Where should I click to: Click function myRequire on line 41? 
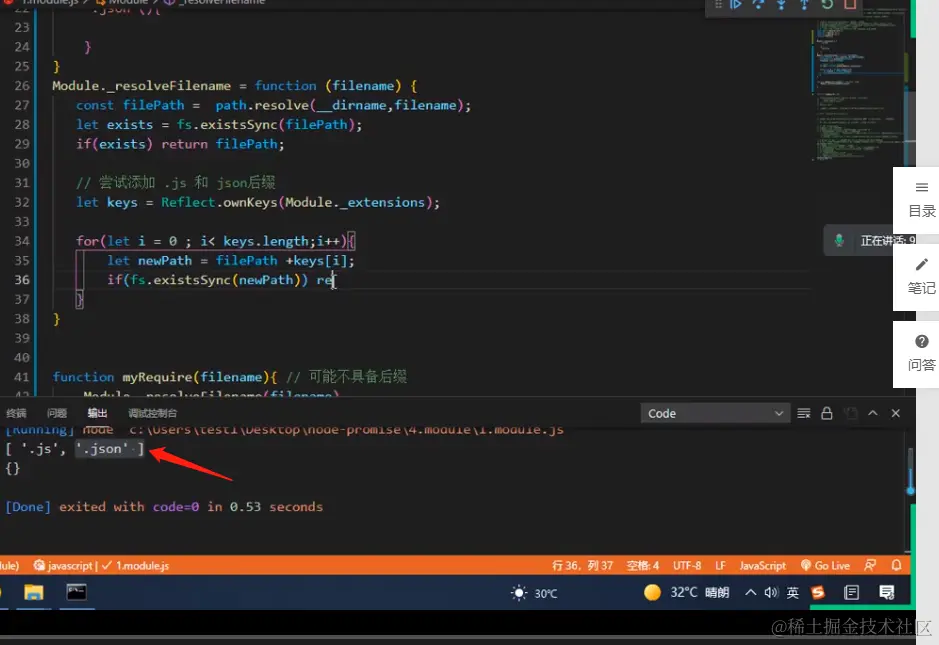[122, 377]
